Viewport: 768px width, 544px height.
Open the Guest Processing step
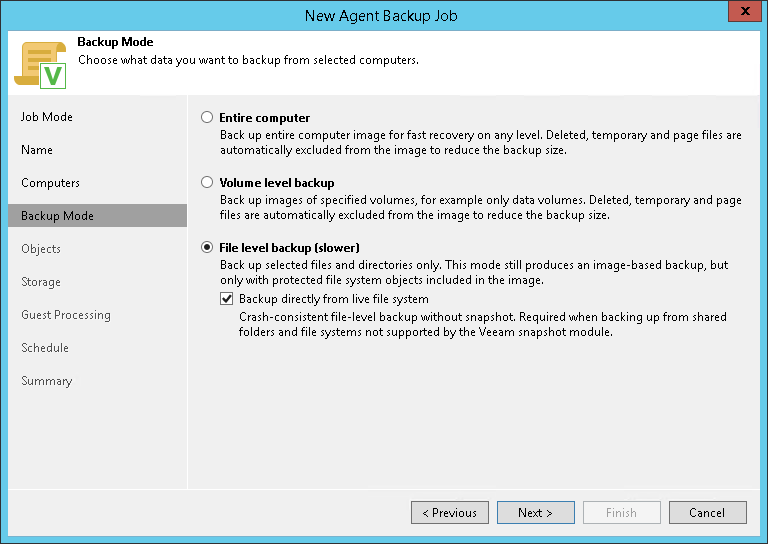(66, 315)
